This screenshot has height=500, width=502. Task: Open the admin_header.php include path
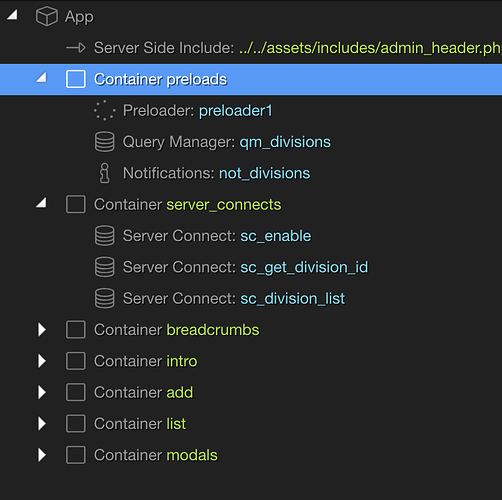(x=370, y=48)
